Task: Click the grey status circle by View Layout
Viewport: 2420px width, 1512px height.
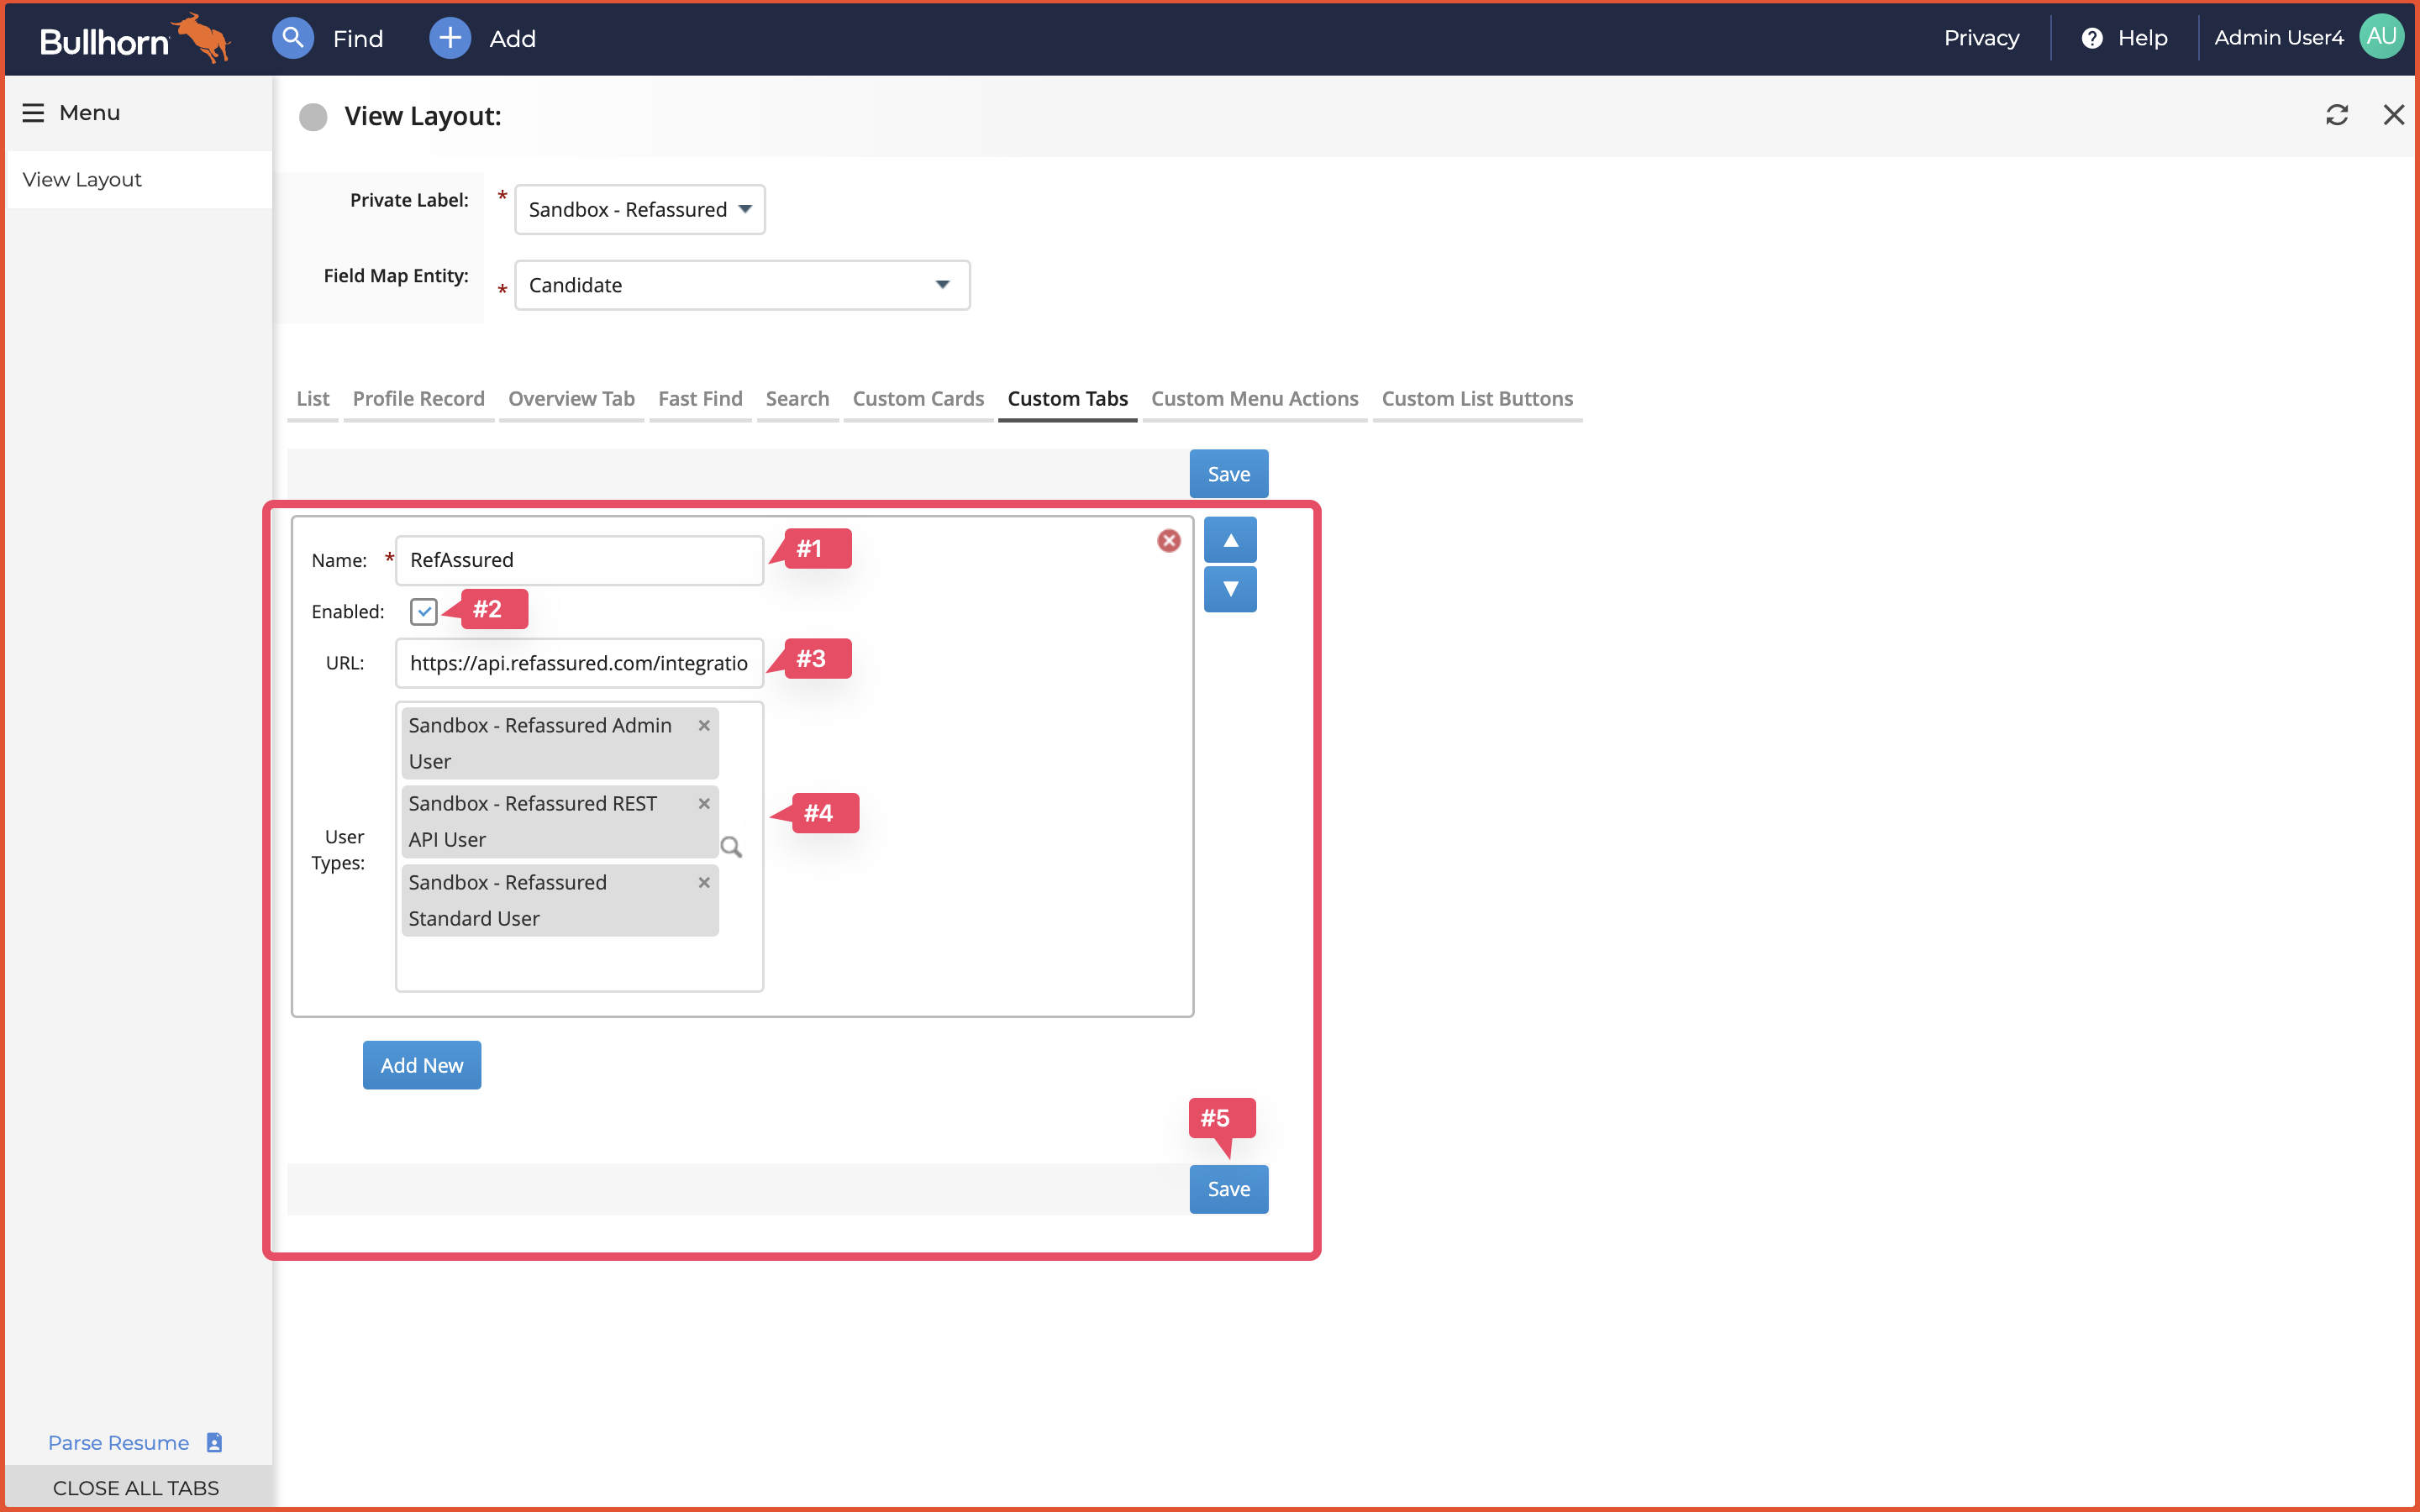Action: (313, 117)
